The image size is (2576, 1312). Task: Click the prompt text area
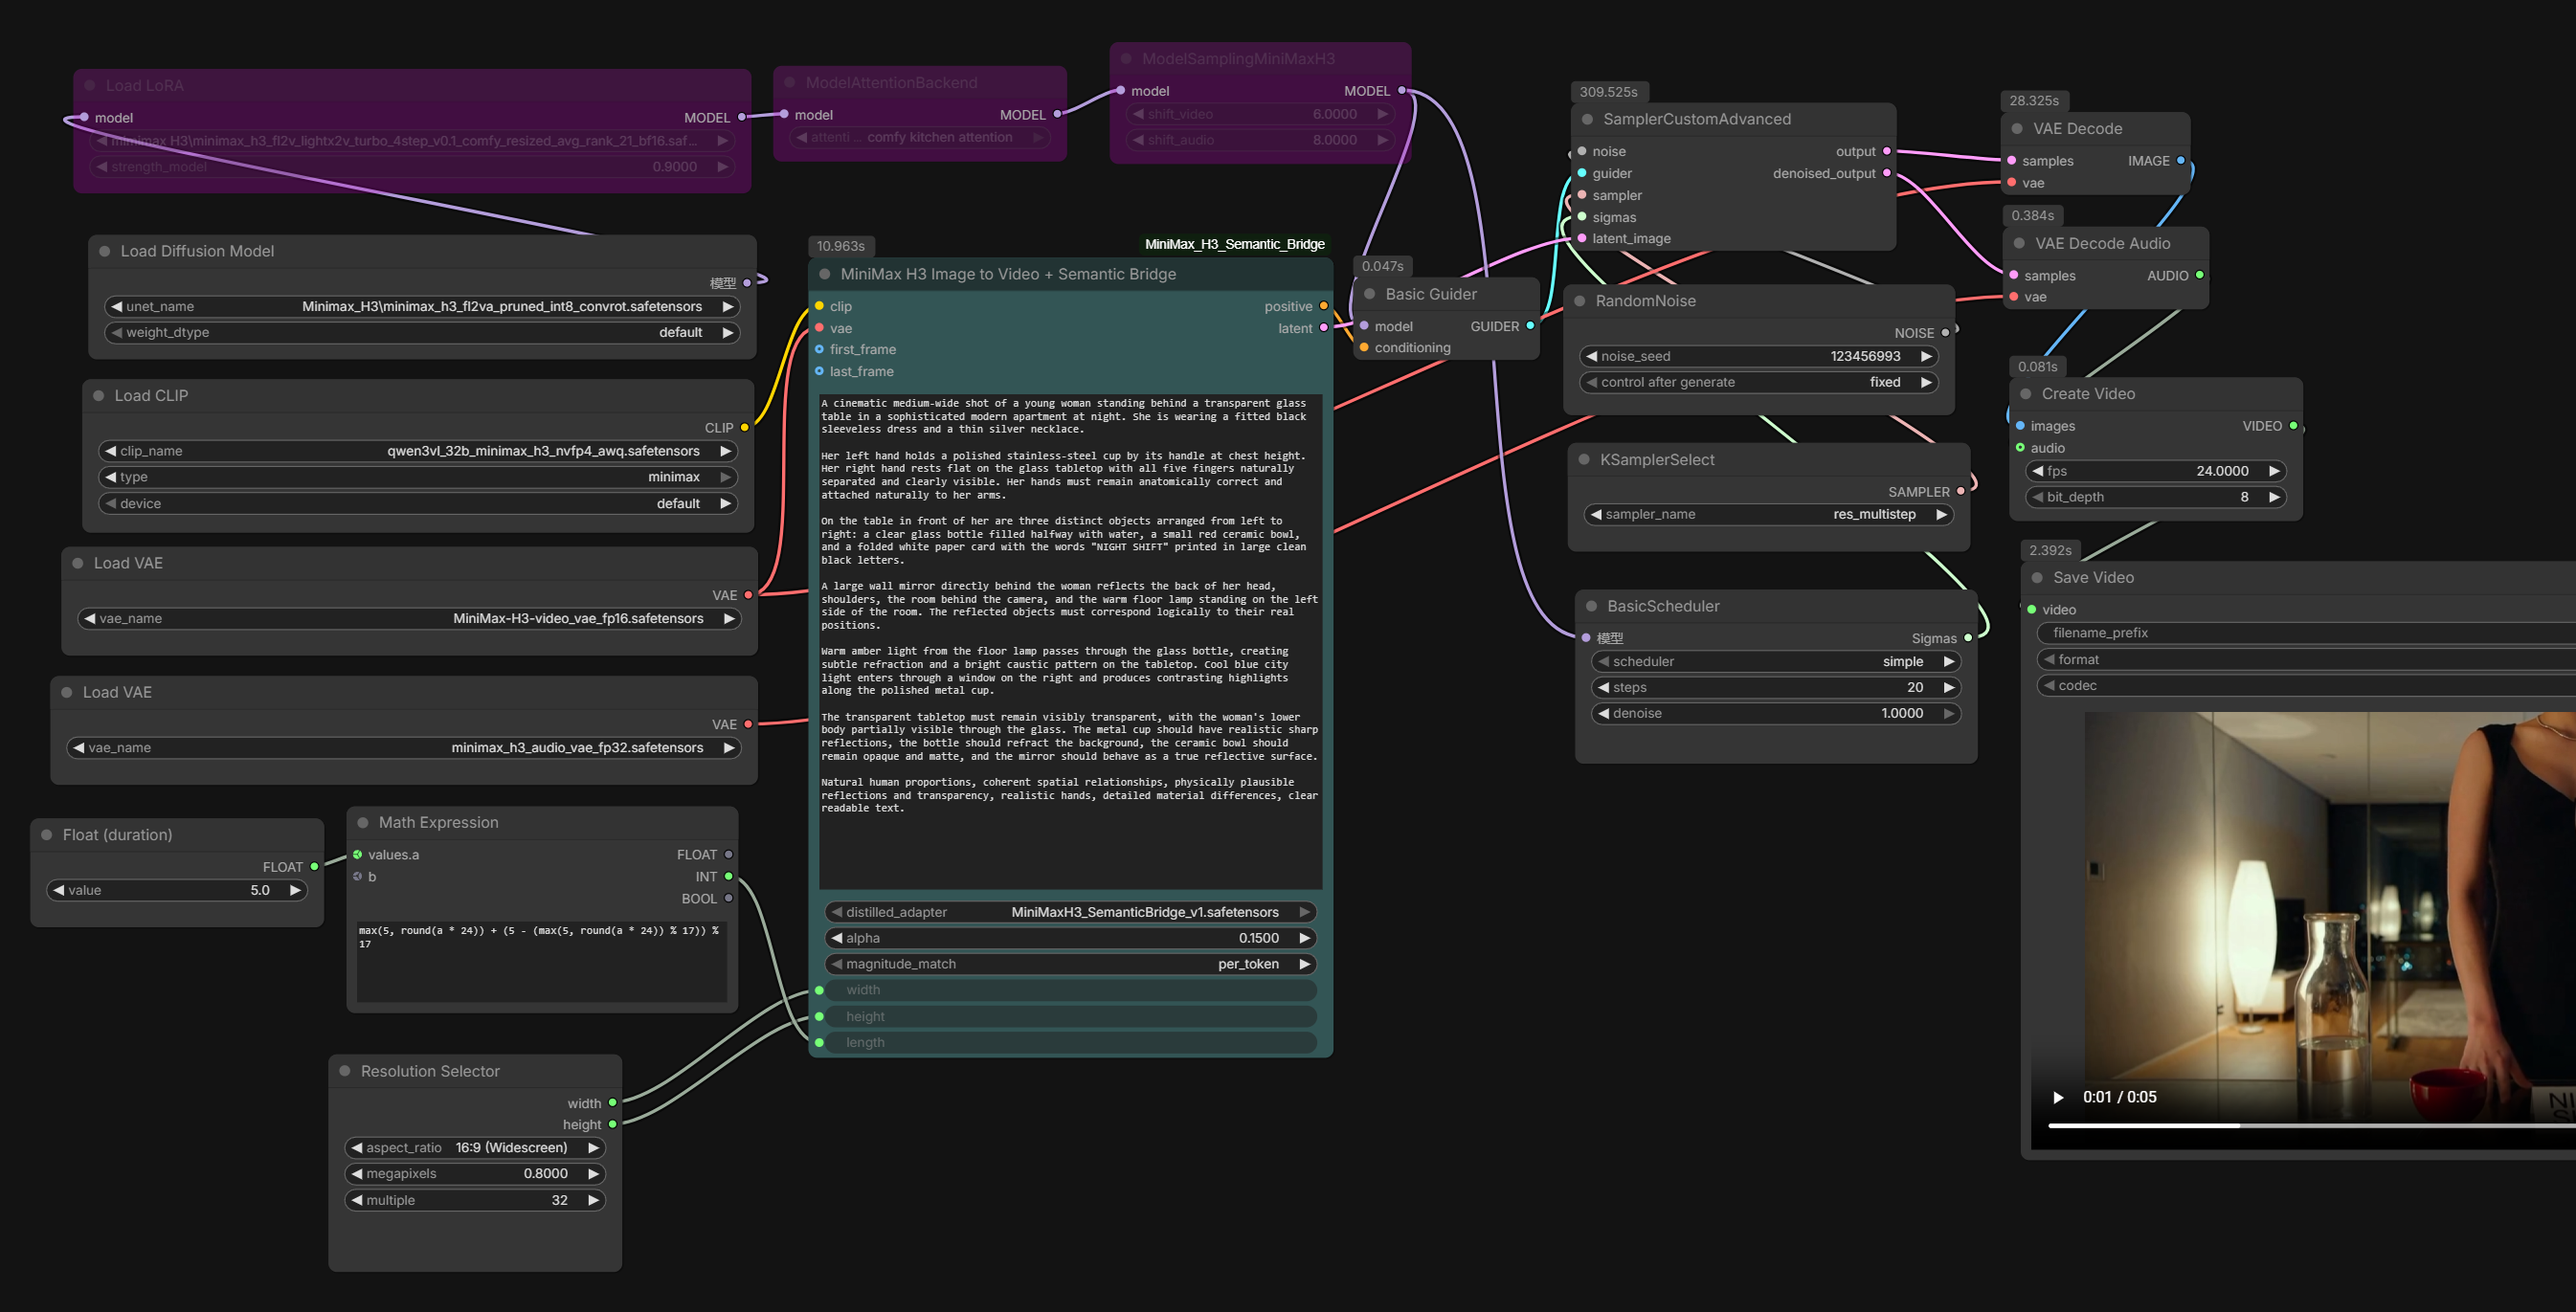[x=1070, y=641]
